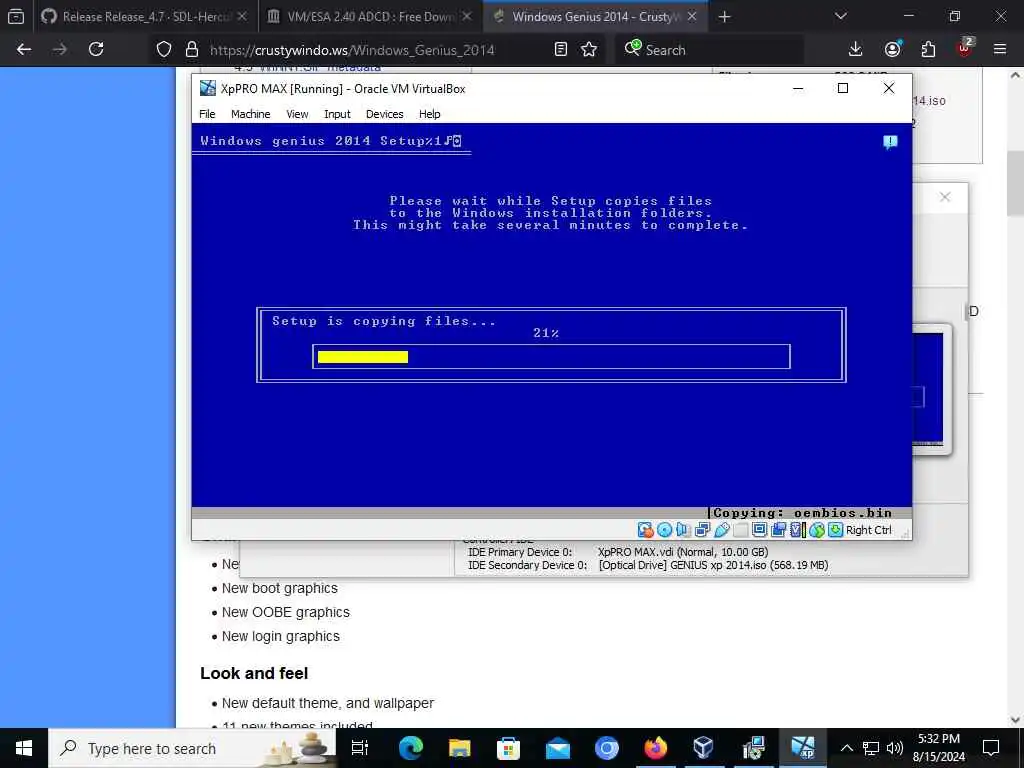
Task: Click 'XpPRO MAX.vdi (Normal, 10.00 GB)' text
Action: click(683, 552)
